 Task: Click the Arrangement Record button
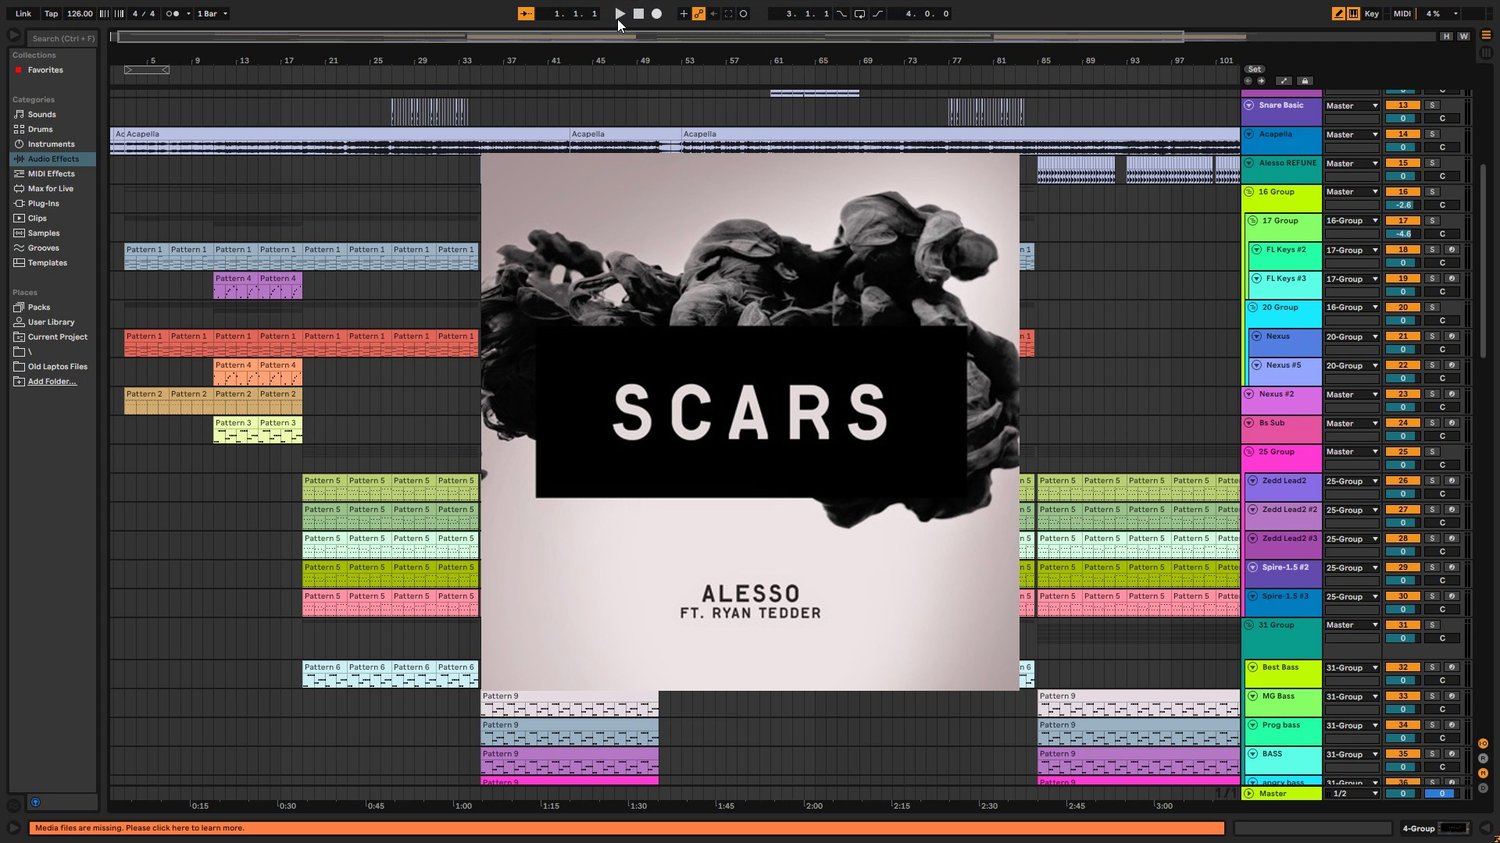(656, 14)
